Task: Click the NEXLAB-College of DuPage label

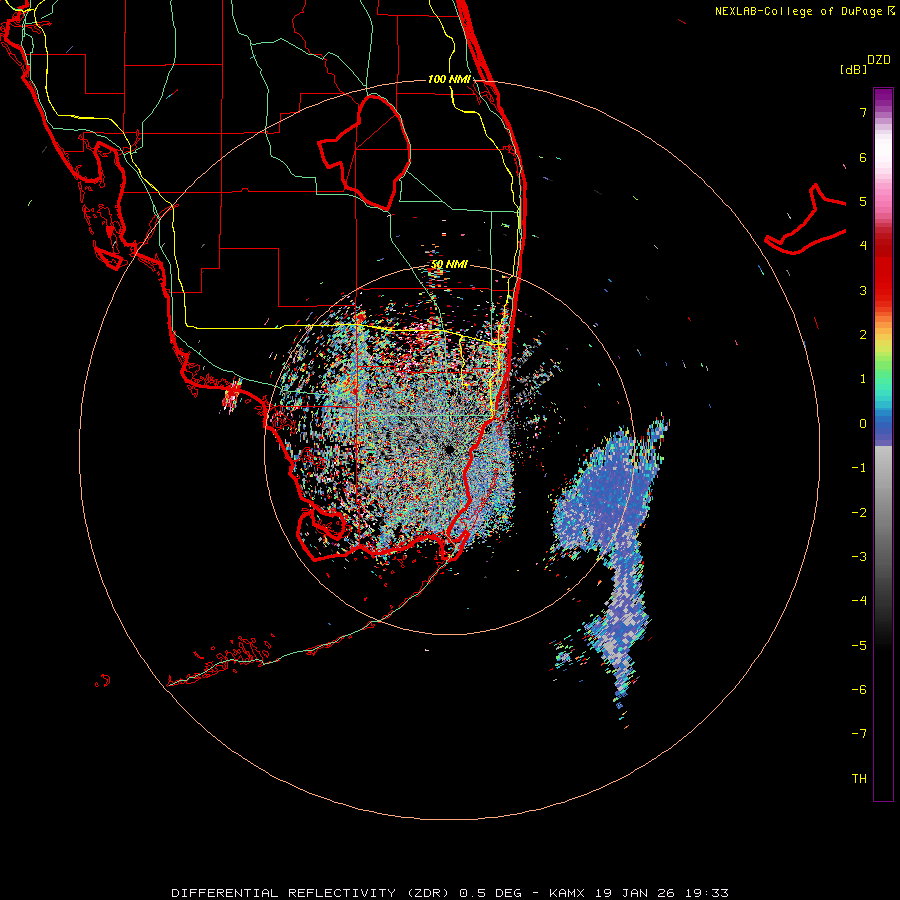Action: click(804, 11)
